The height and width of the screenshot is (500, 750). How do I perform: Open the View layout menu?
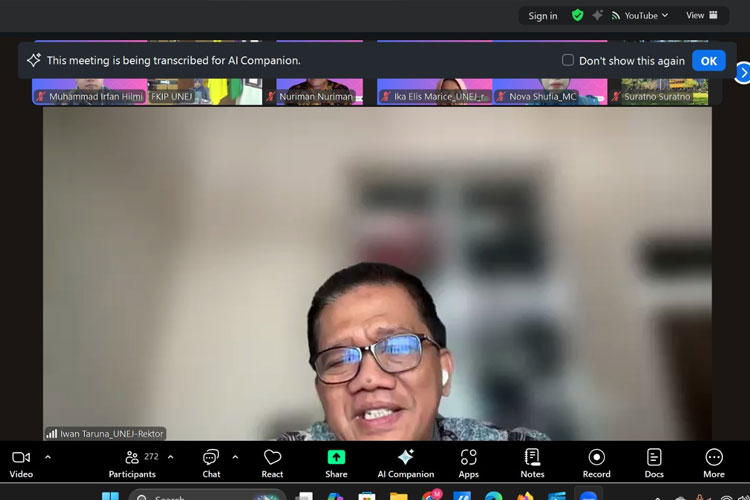(702, 15)
